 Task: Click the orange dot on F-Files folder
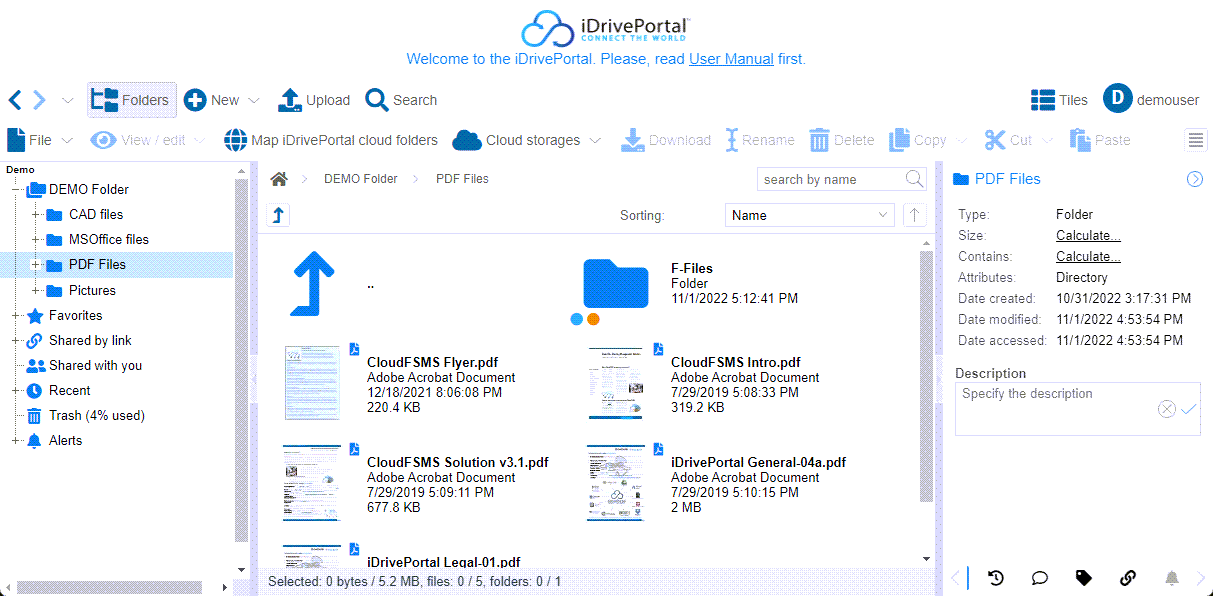point(593,319)
